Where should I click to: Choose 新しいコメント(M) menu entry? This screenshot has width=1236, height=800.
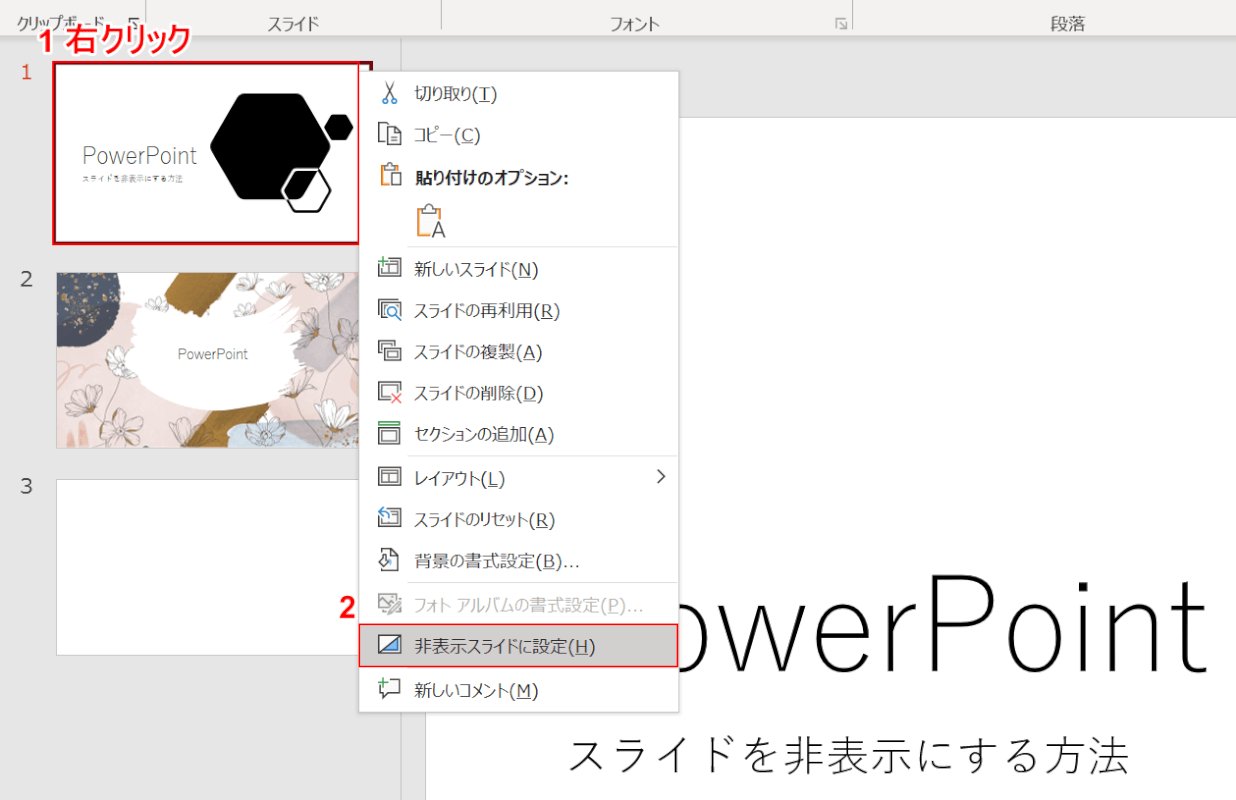518,689
